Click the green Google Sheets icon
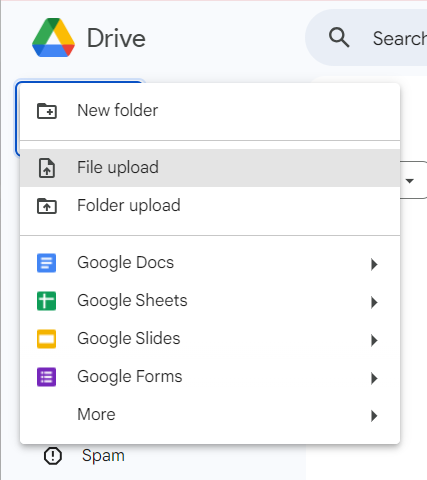Viewport: 427px width, 480px height. click(x=46, y=301)
